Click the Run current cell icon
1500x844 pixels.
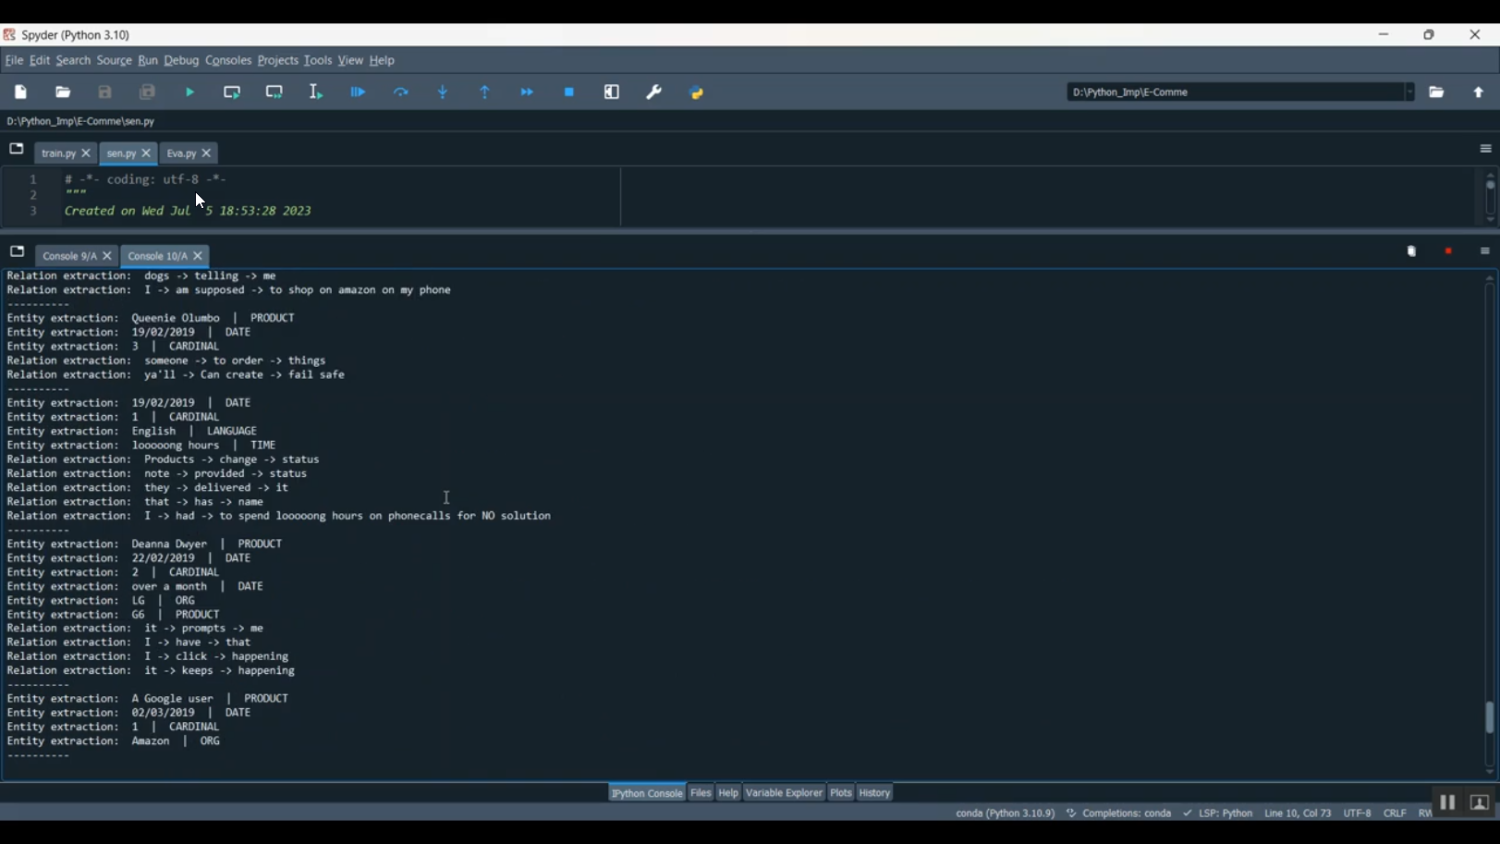[232, 92]
